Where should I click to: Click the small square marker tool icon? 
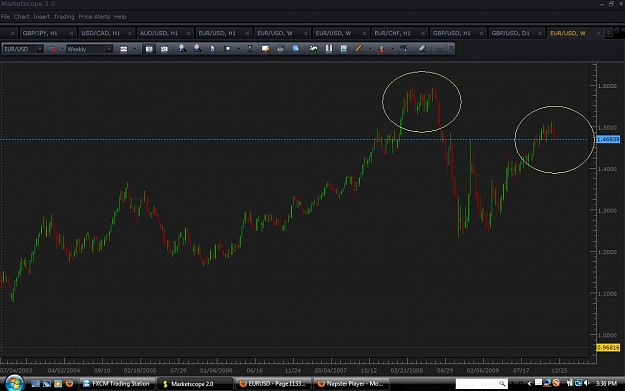click(x=227, y=49)
